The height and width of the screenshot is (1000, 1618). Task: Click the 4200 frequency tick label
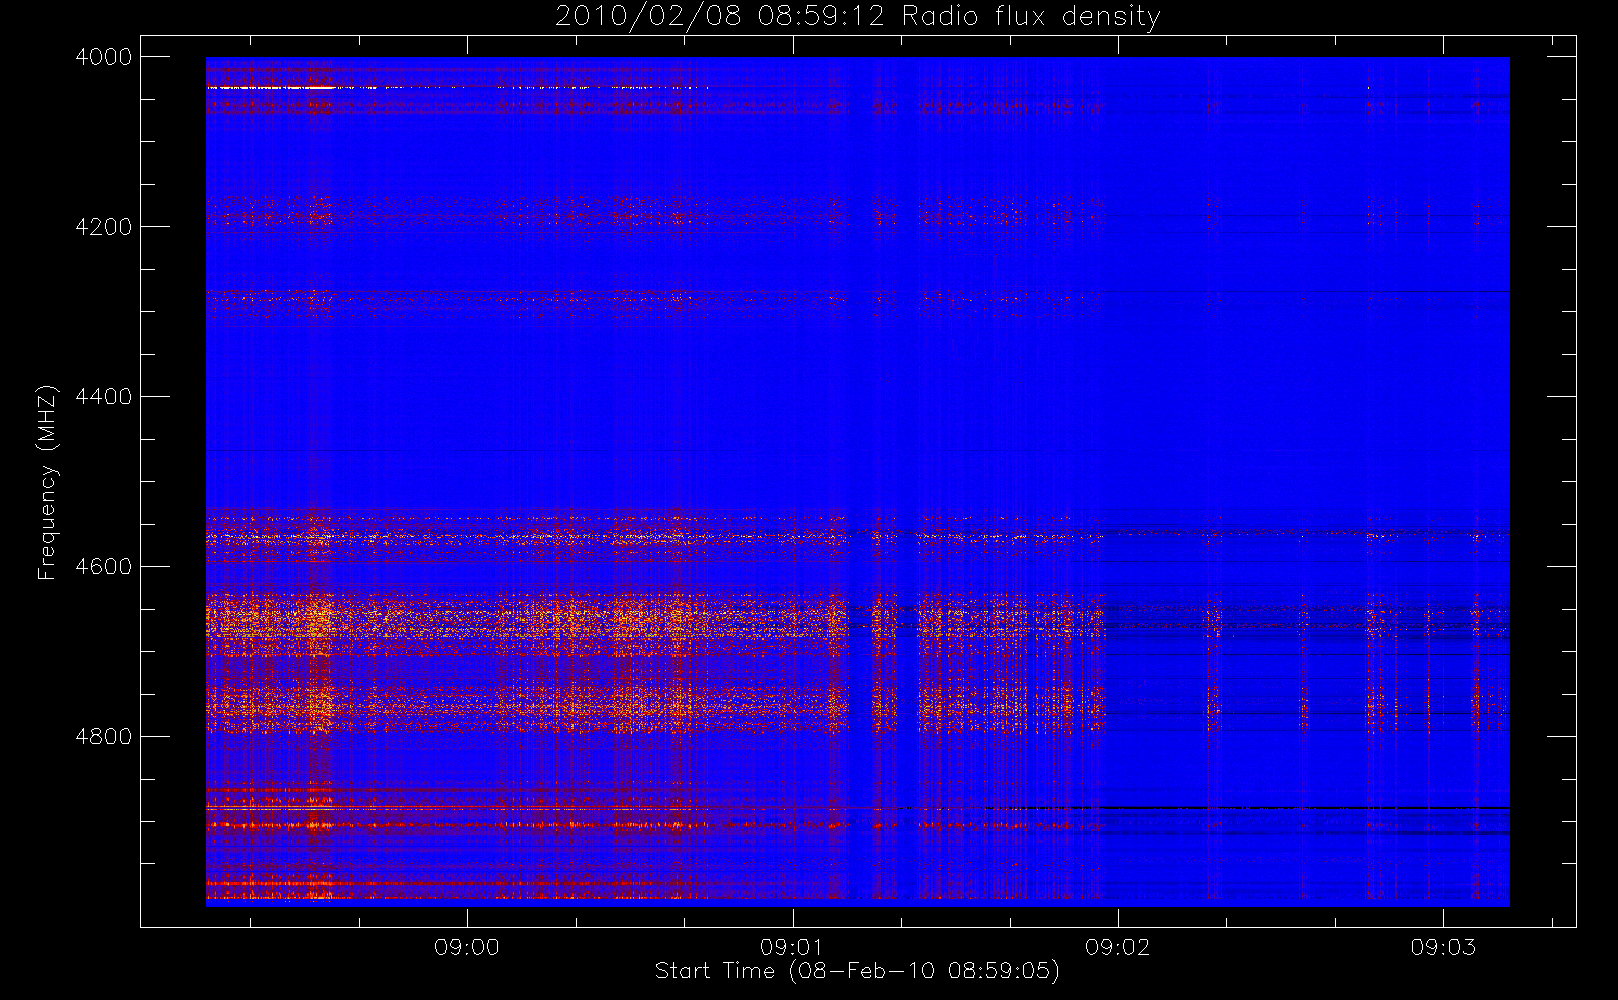pyautogui.click(x=104, y=227)
